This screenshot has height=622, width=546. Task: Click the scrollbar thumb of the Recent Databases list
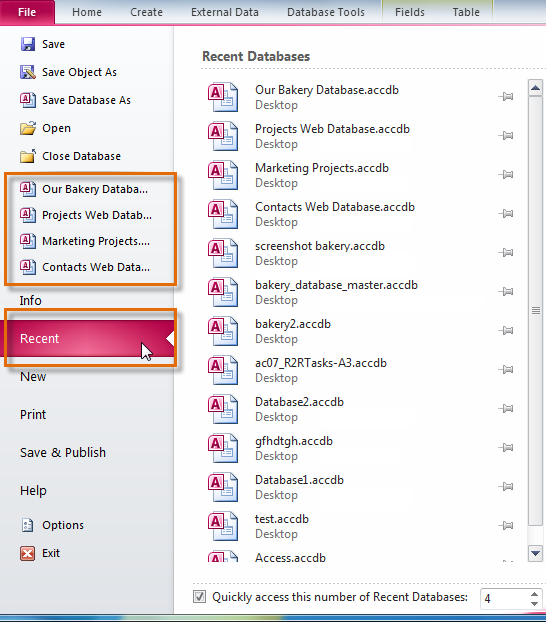pyautogui.click(x=535, y=311)
